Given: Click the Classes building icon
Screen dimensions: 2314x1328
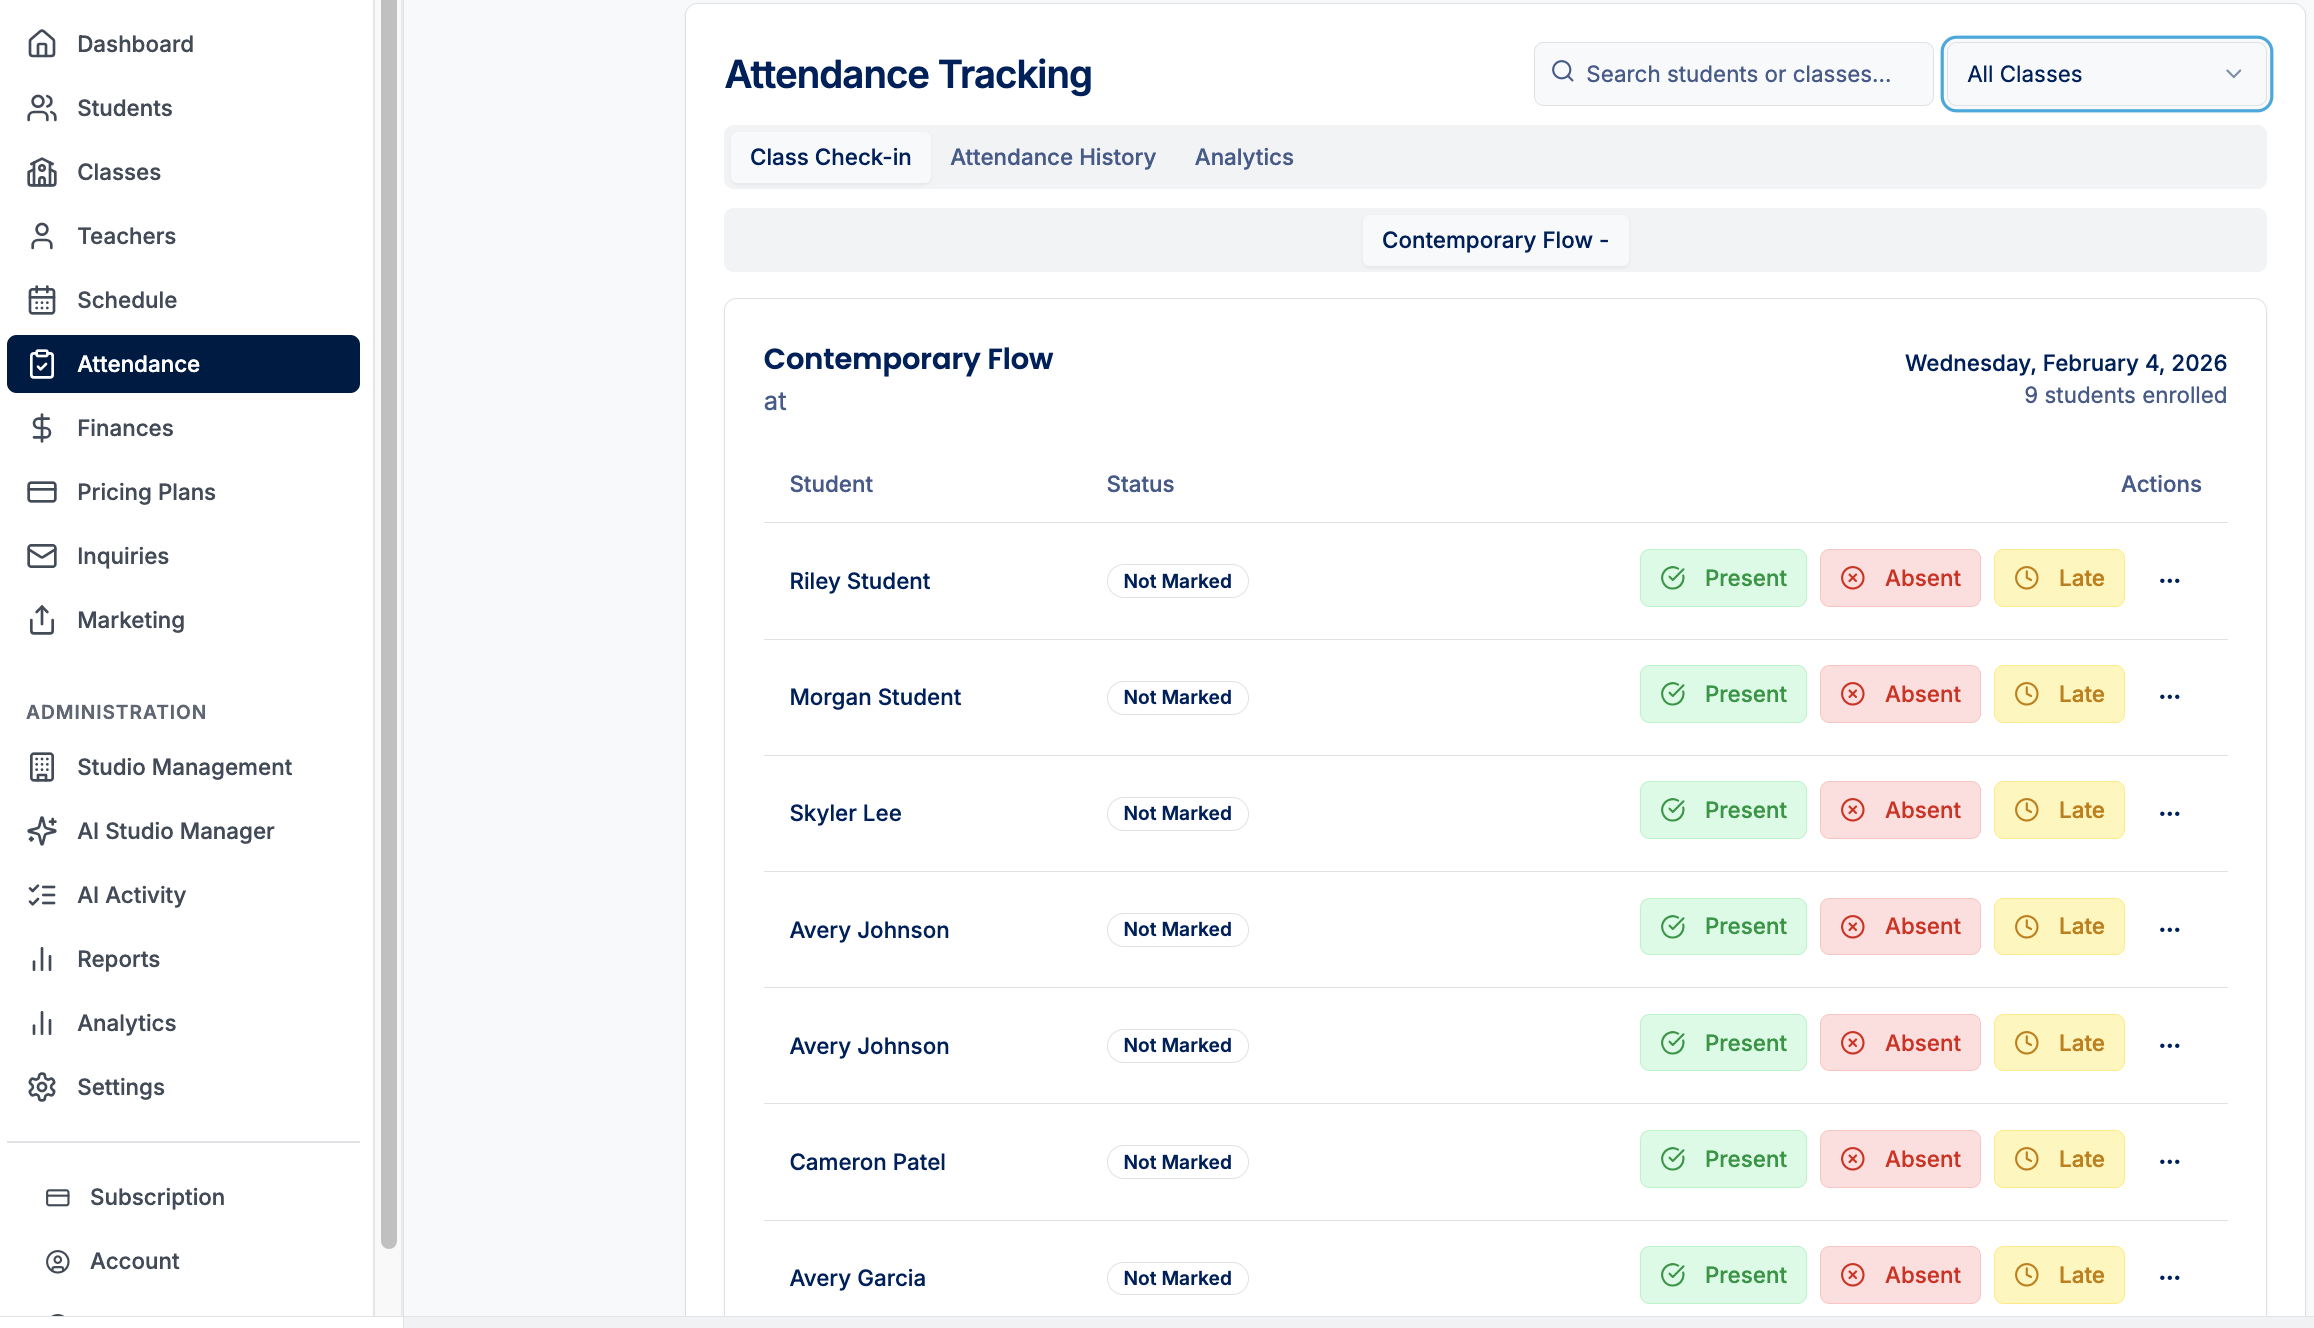Looking at the screenshot, I should (x=42, y=172).
